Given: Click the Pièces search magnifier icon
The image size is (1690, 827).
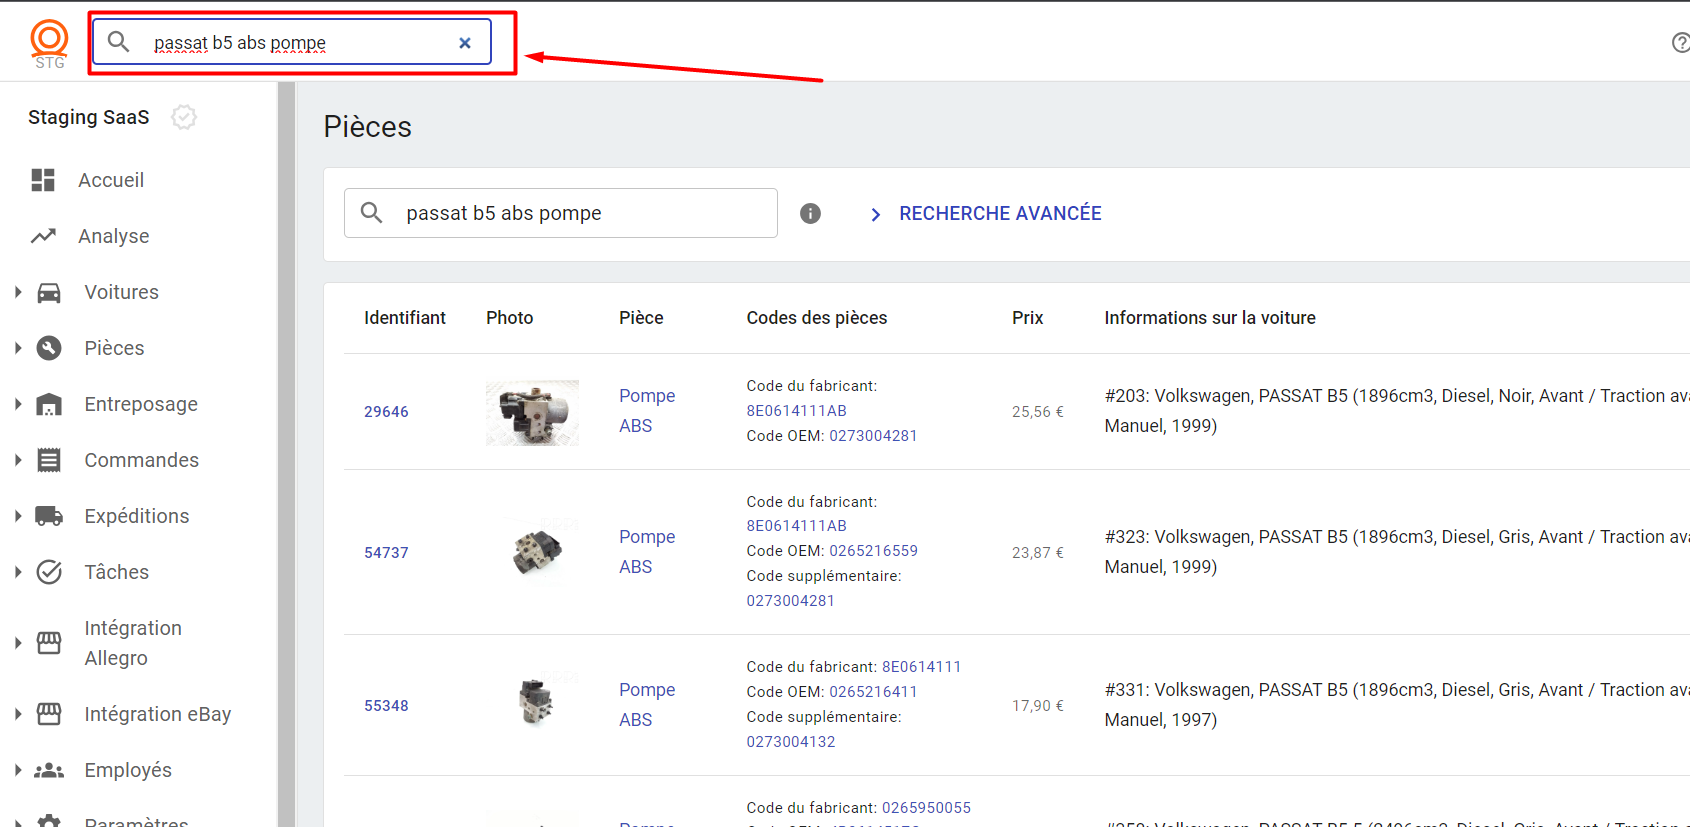Looking at the screenshot, I should (x=372, y=213).
